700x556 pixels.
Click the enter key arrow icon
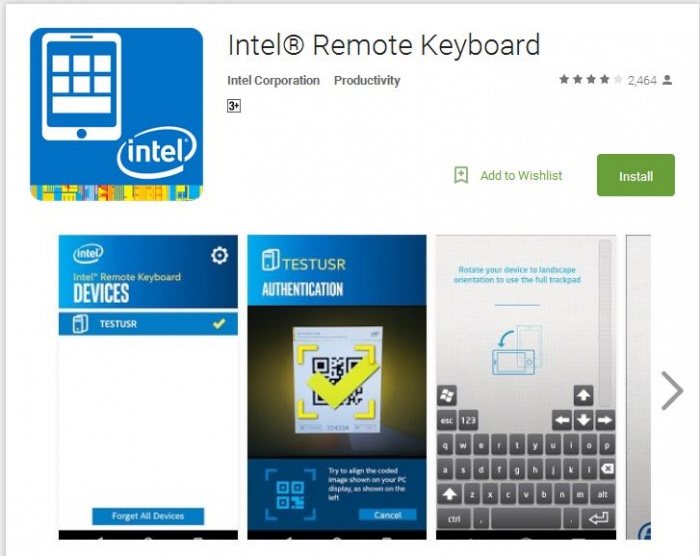point(598,518)
